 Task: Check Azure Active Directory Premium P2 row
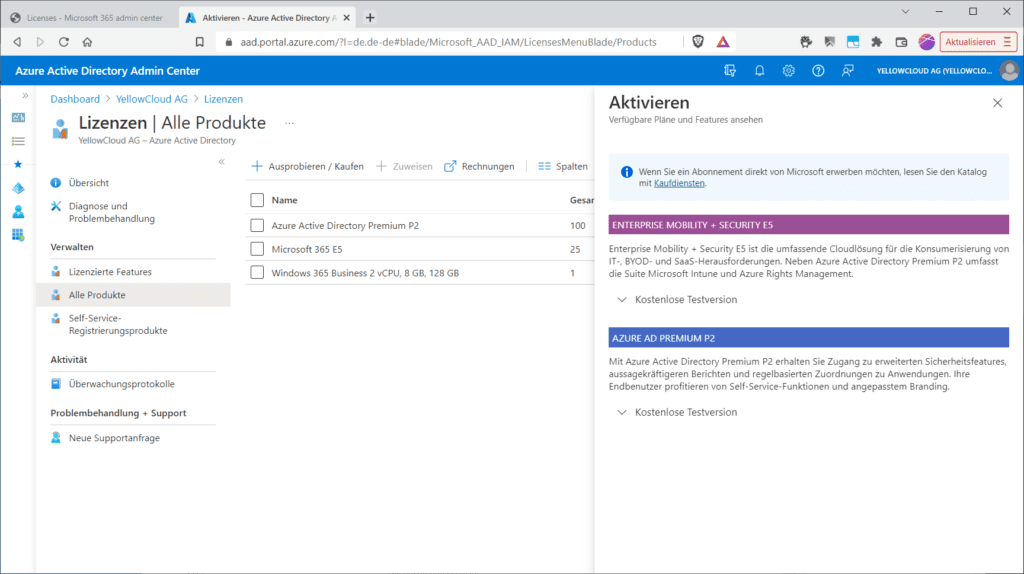257,225
